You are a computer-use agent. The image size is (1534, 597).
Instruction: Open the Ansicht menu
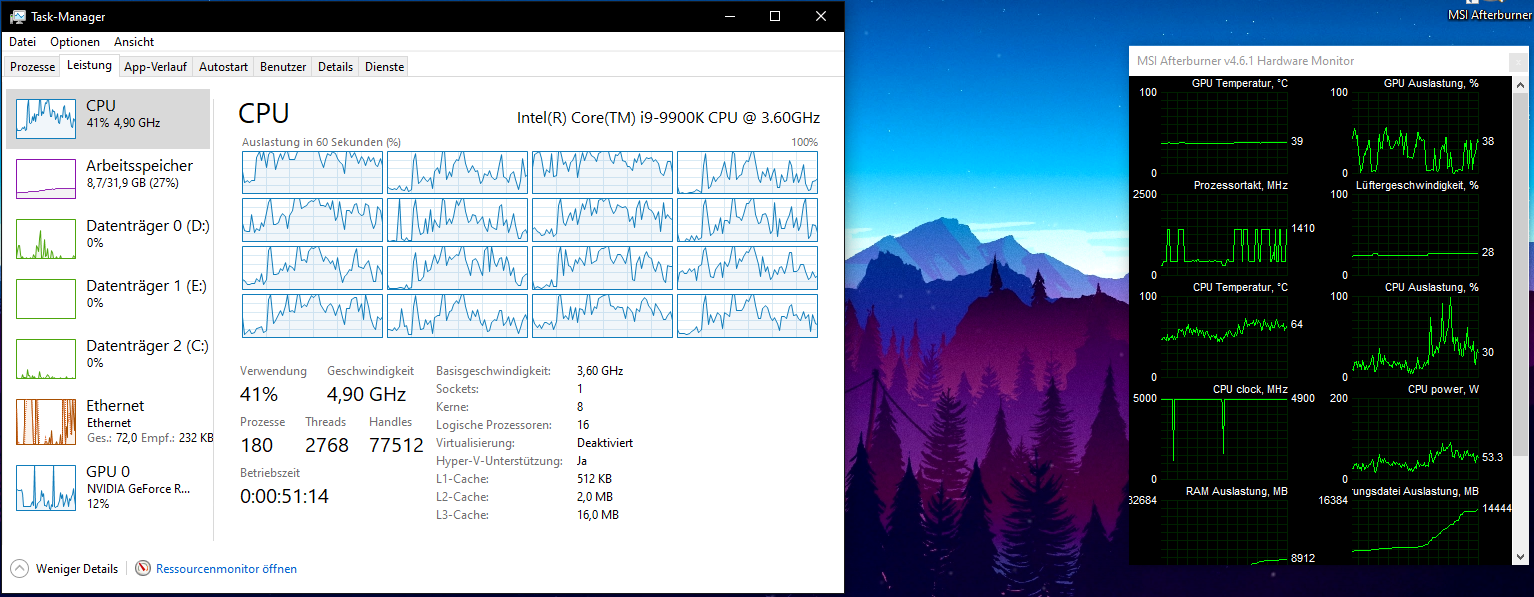tap(134, 42)
